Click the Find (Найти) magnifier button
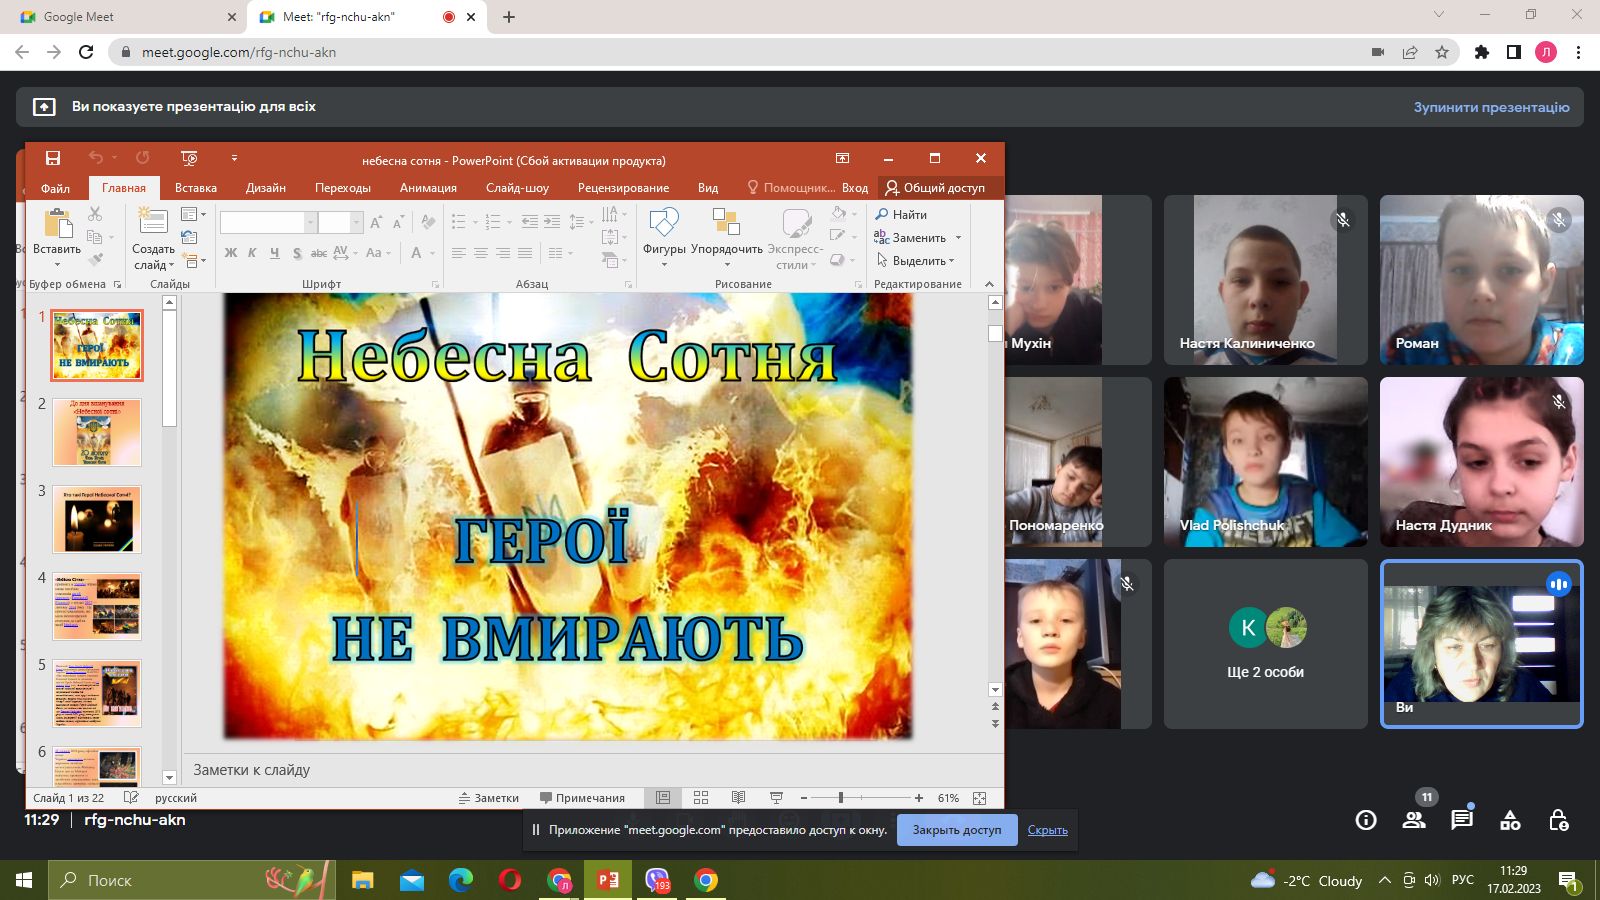 901,214
